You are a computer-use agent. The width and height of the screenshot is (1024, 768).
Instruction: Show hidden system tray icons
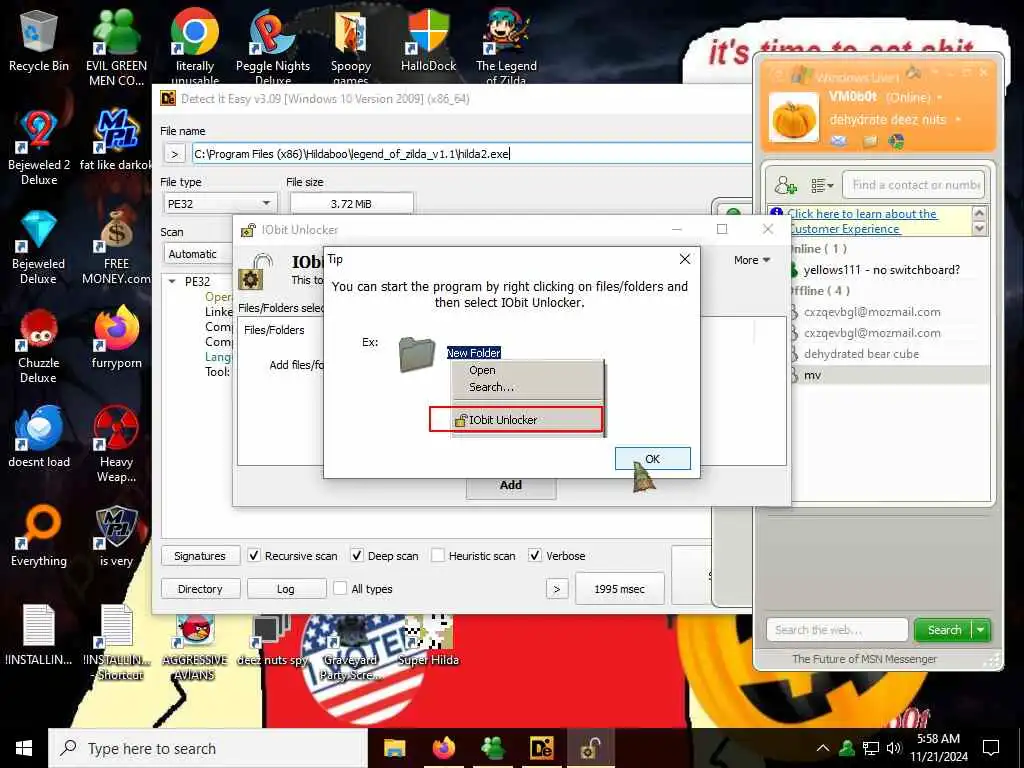pyautogui.click(x=822, y=748)
